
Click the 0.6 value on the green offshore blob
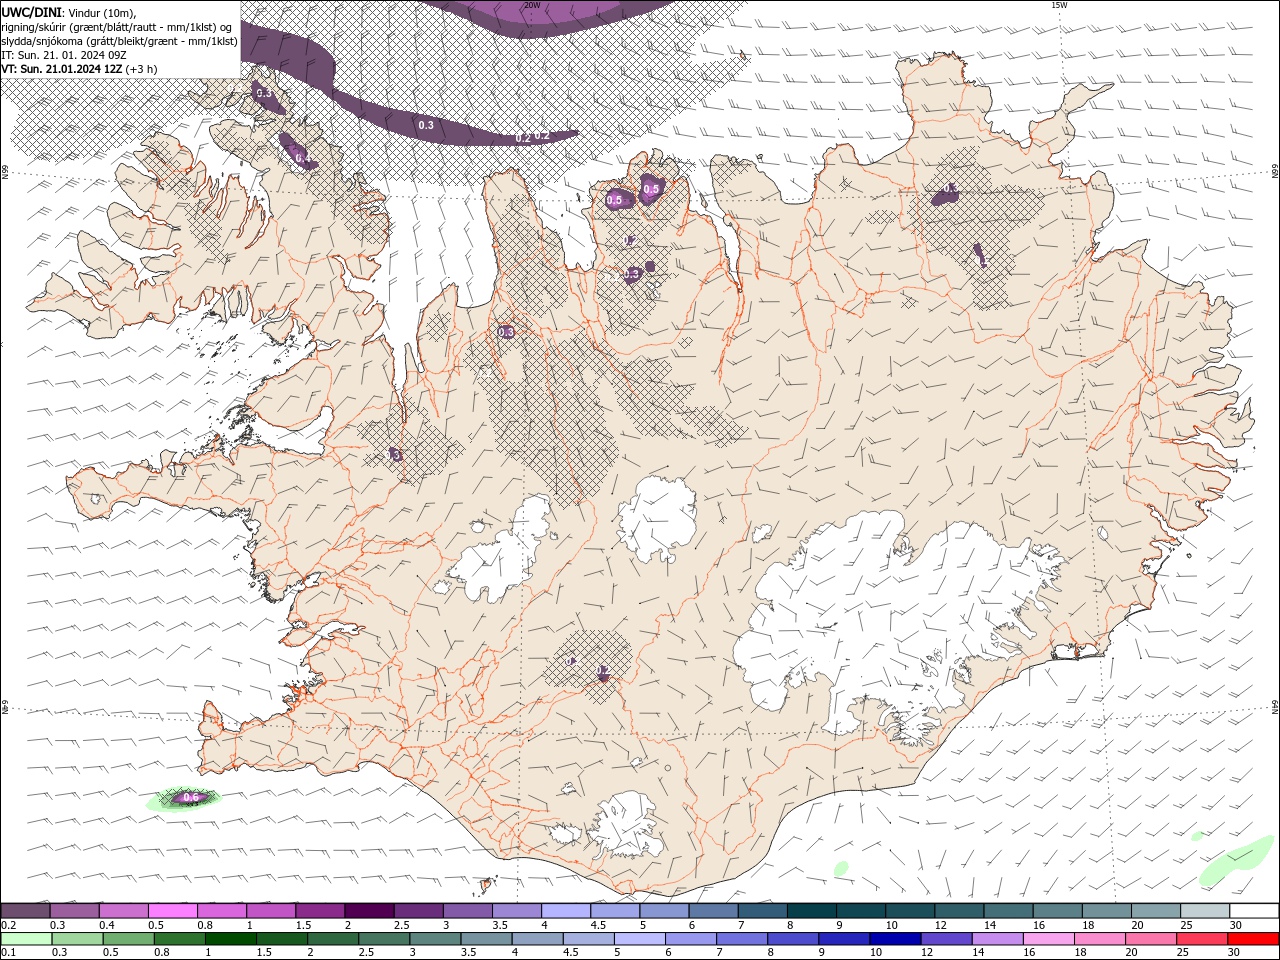(x=191, y=797)
